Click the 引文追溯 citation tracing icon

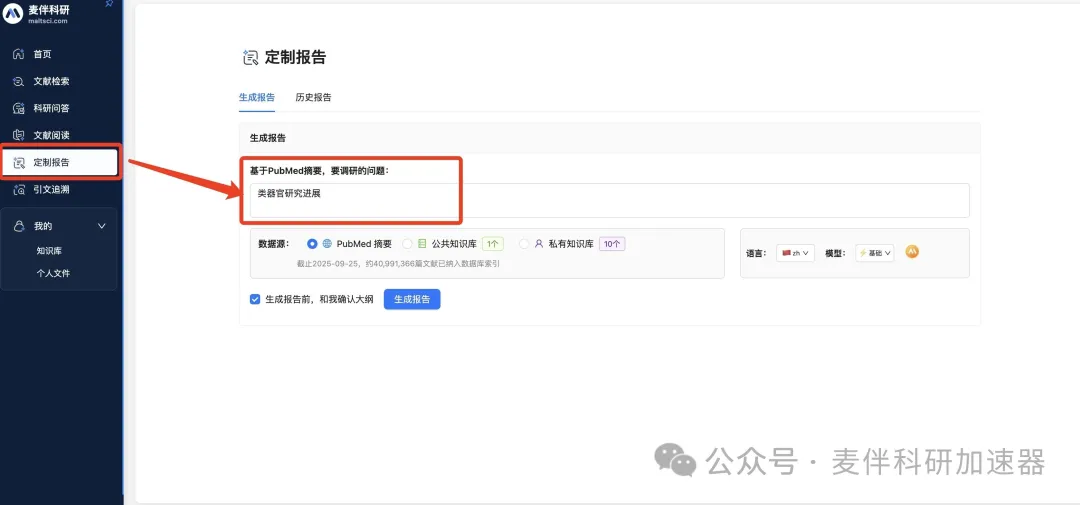point(18,189)
